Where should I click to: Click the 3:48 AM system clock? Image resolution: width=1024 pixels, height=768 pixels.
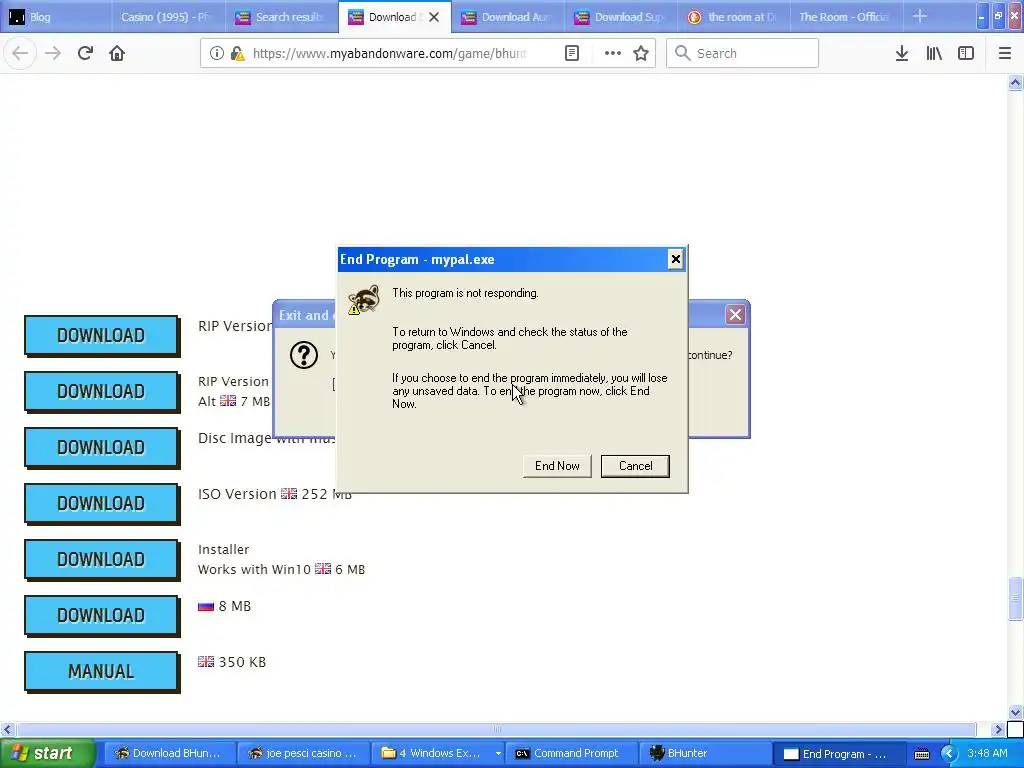987,753
